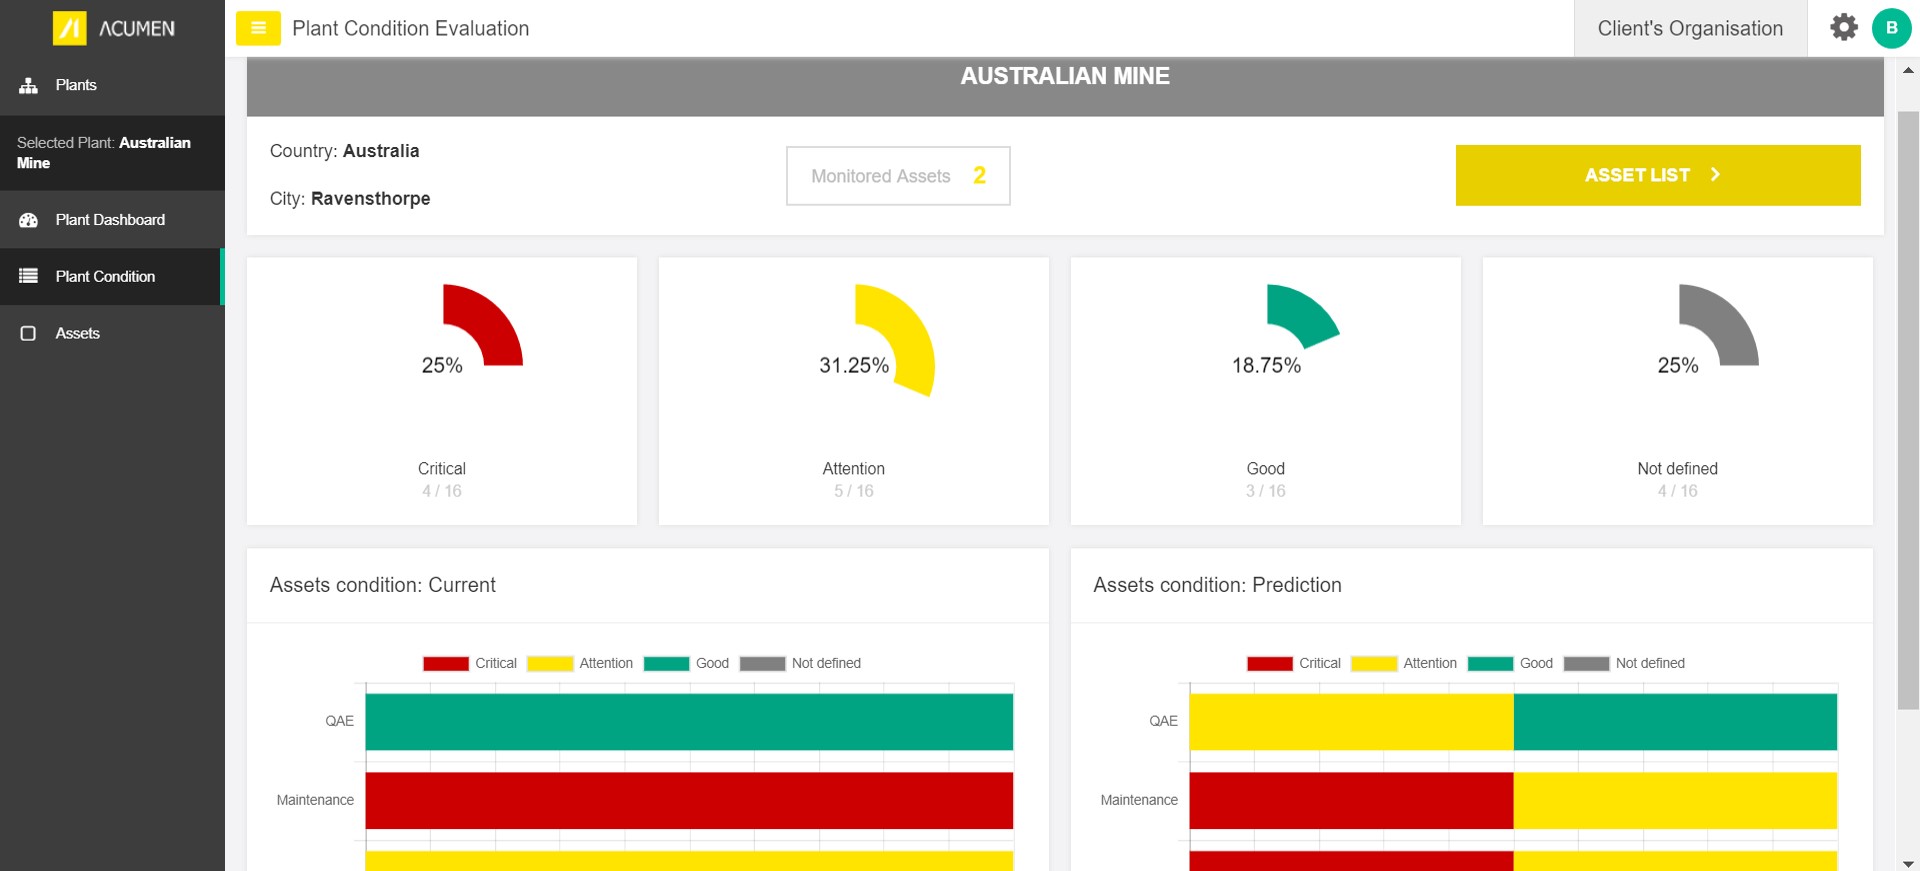Click the Plants hierarchy icon
Viewport: 1920px width, 871px height.
29,85
